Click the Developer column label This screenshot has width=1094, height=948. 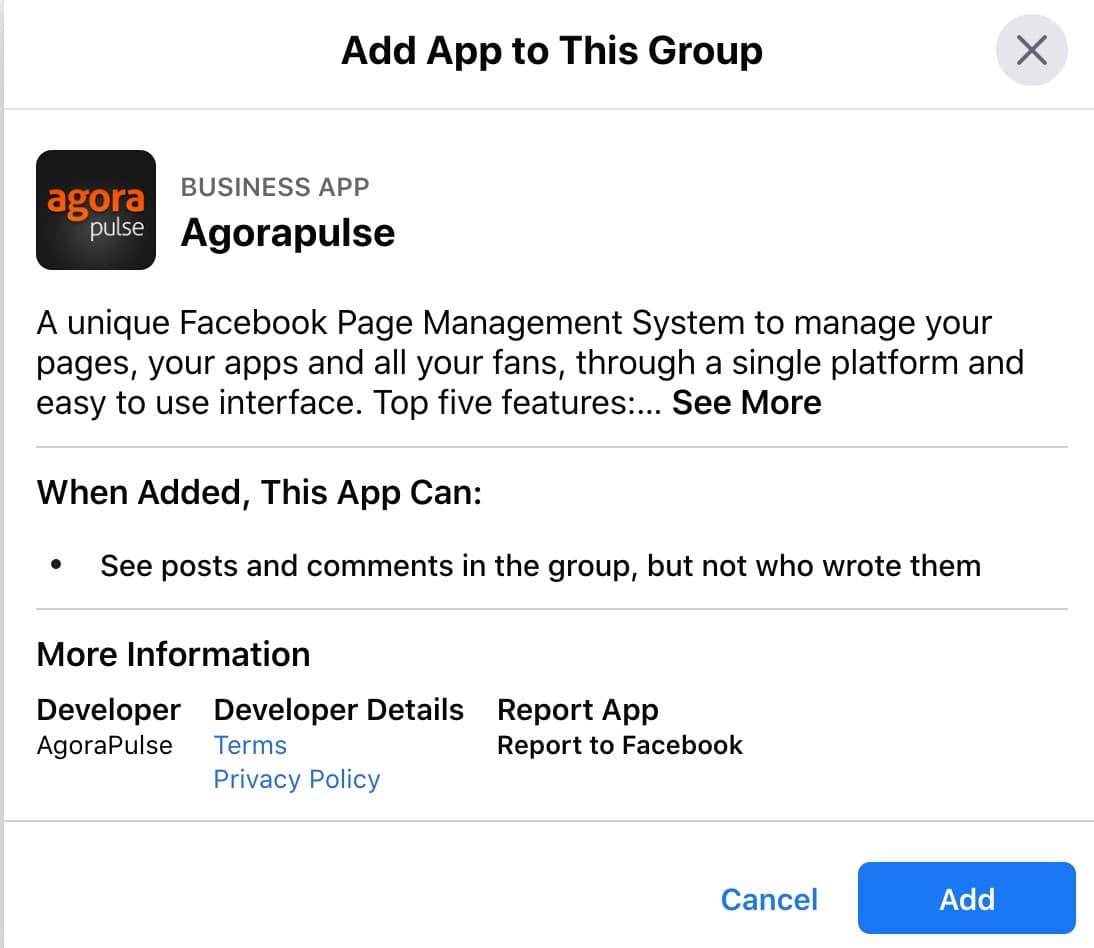click(x=108, y=710)
